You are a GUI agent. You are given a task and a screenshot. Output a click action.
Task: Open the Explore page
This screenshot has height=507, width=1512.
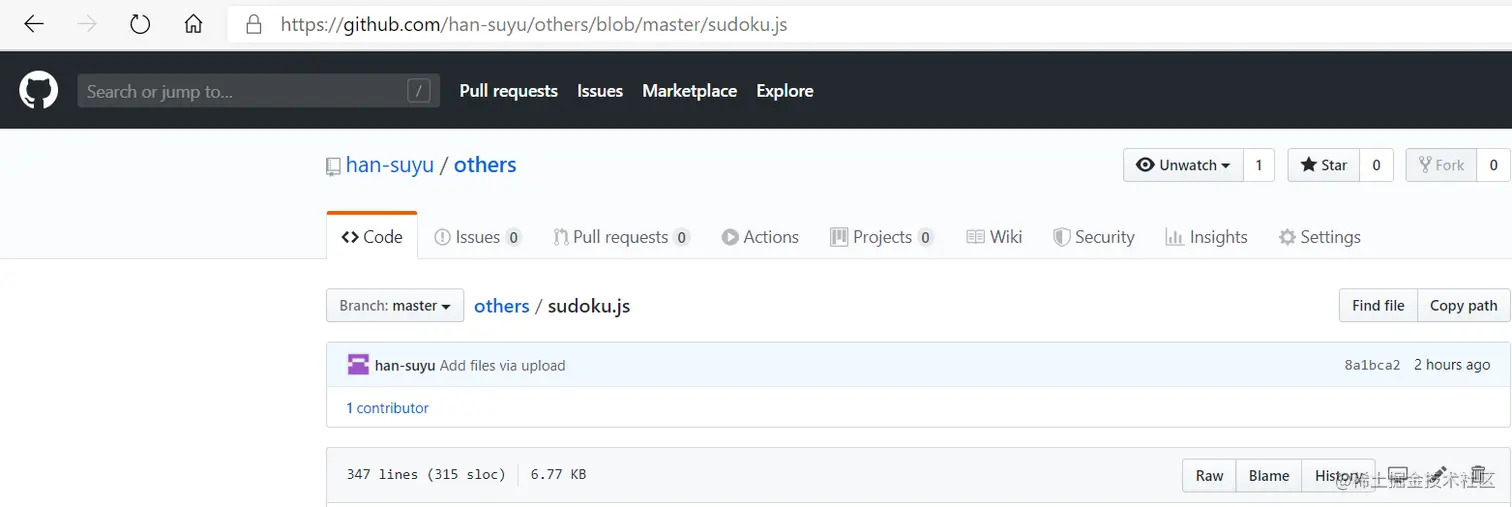[x=785, y=91]
